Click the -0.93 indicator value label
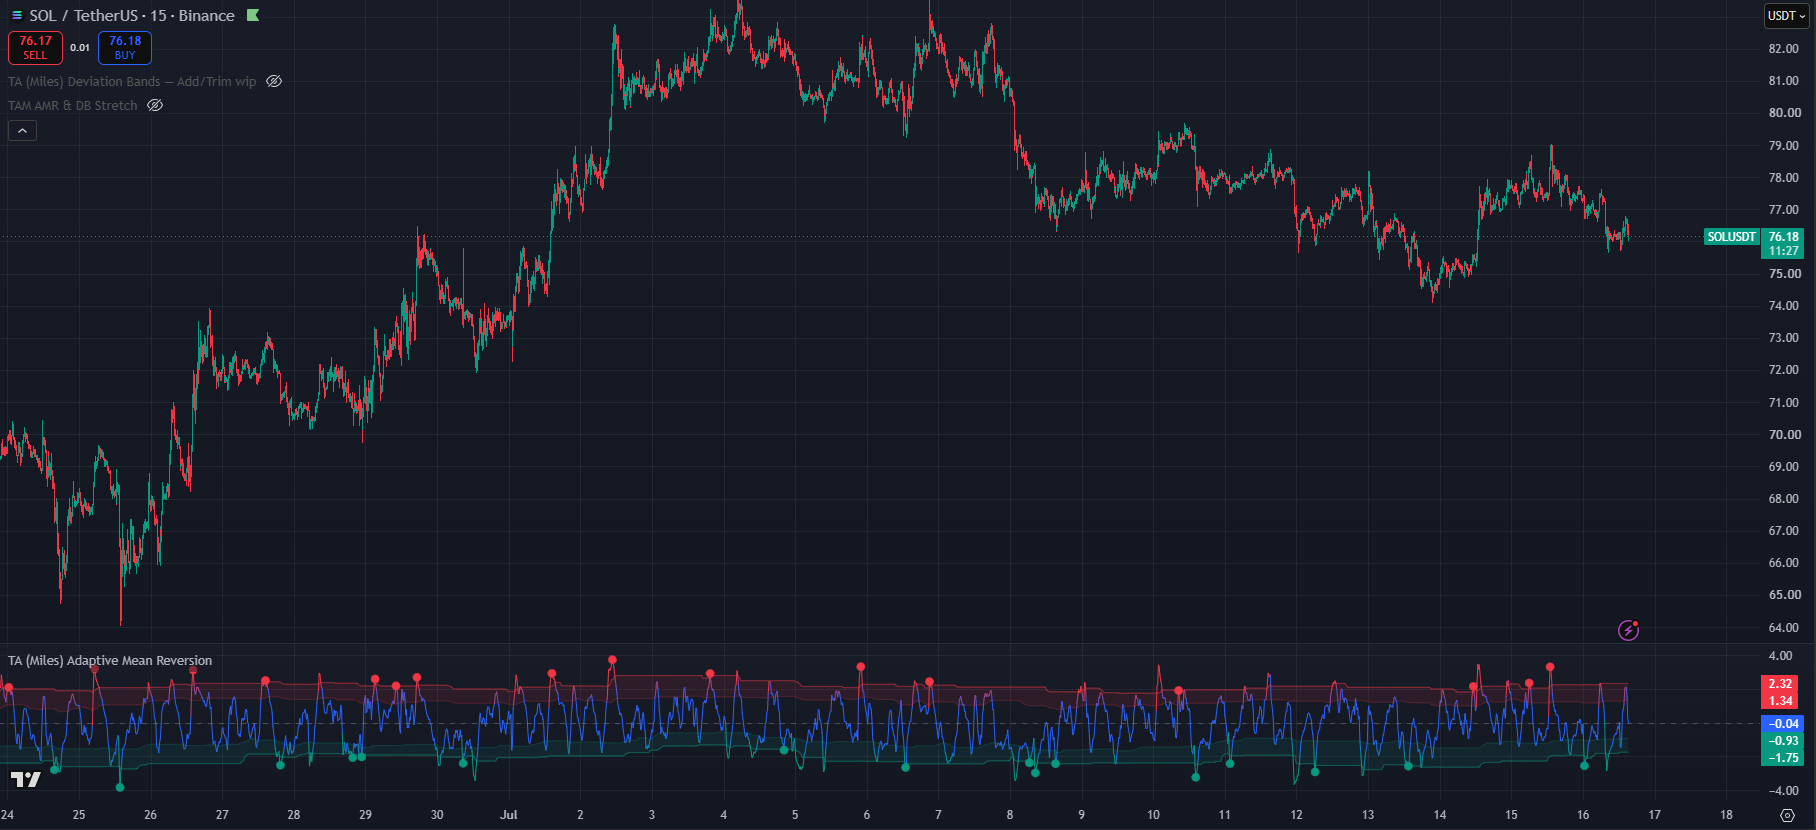 [1783, 741]
